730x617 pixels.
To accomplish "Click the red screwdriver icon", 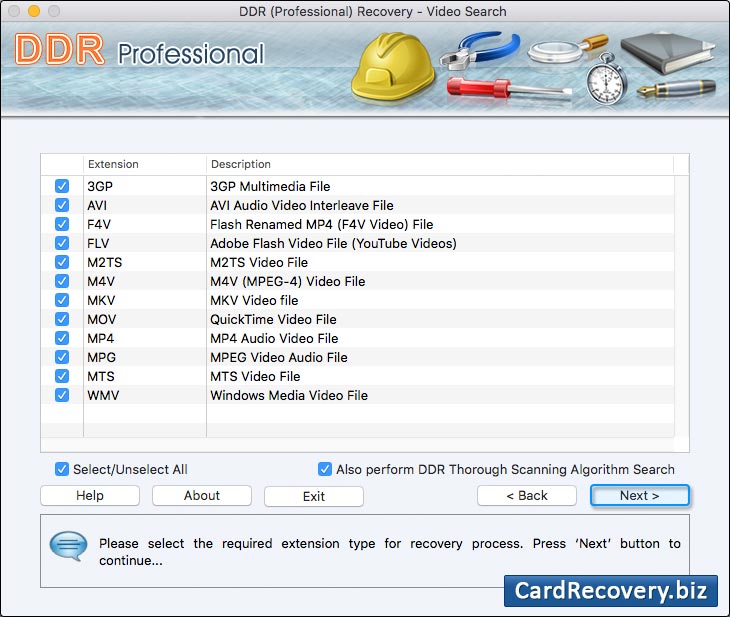I will pos(509,88).
